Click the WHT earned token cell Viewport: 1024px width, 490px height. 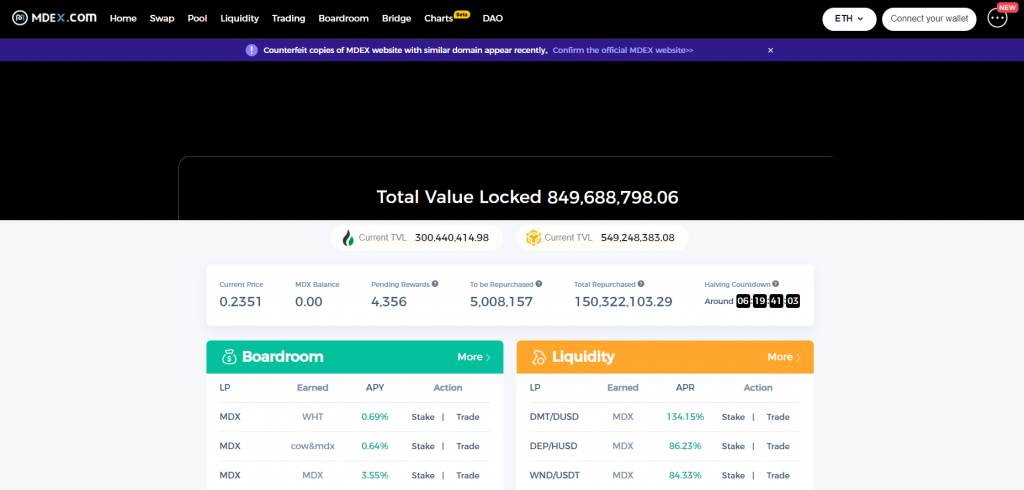tap(312, 417)
